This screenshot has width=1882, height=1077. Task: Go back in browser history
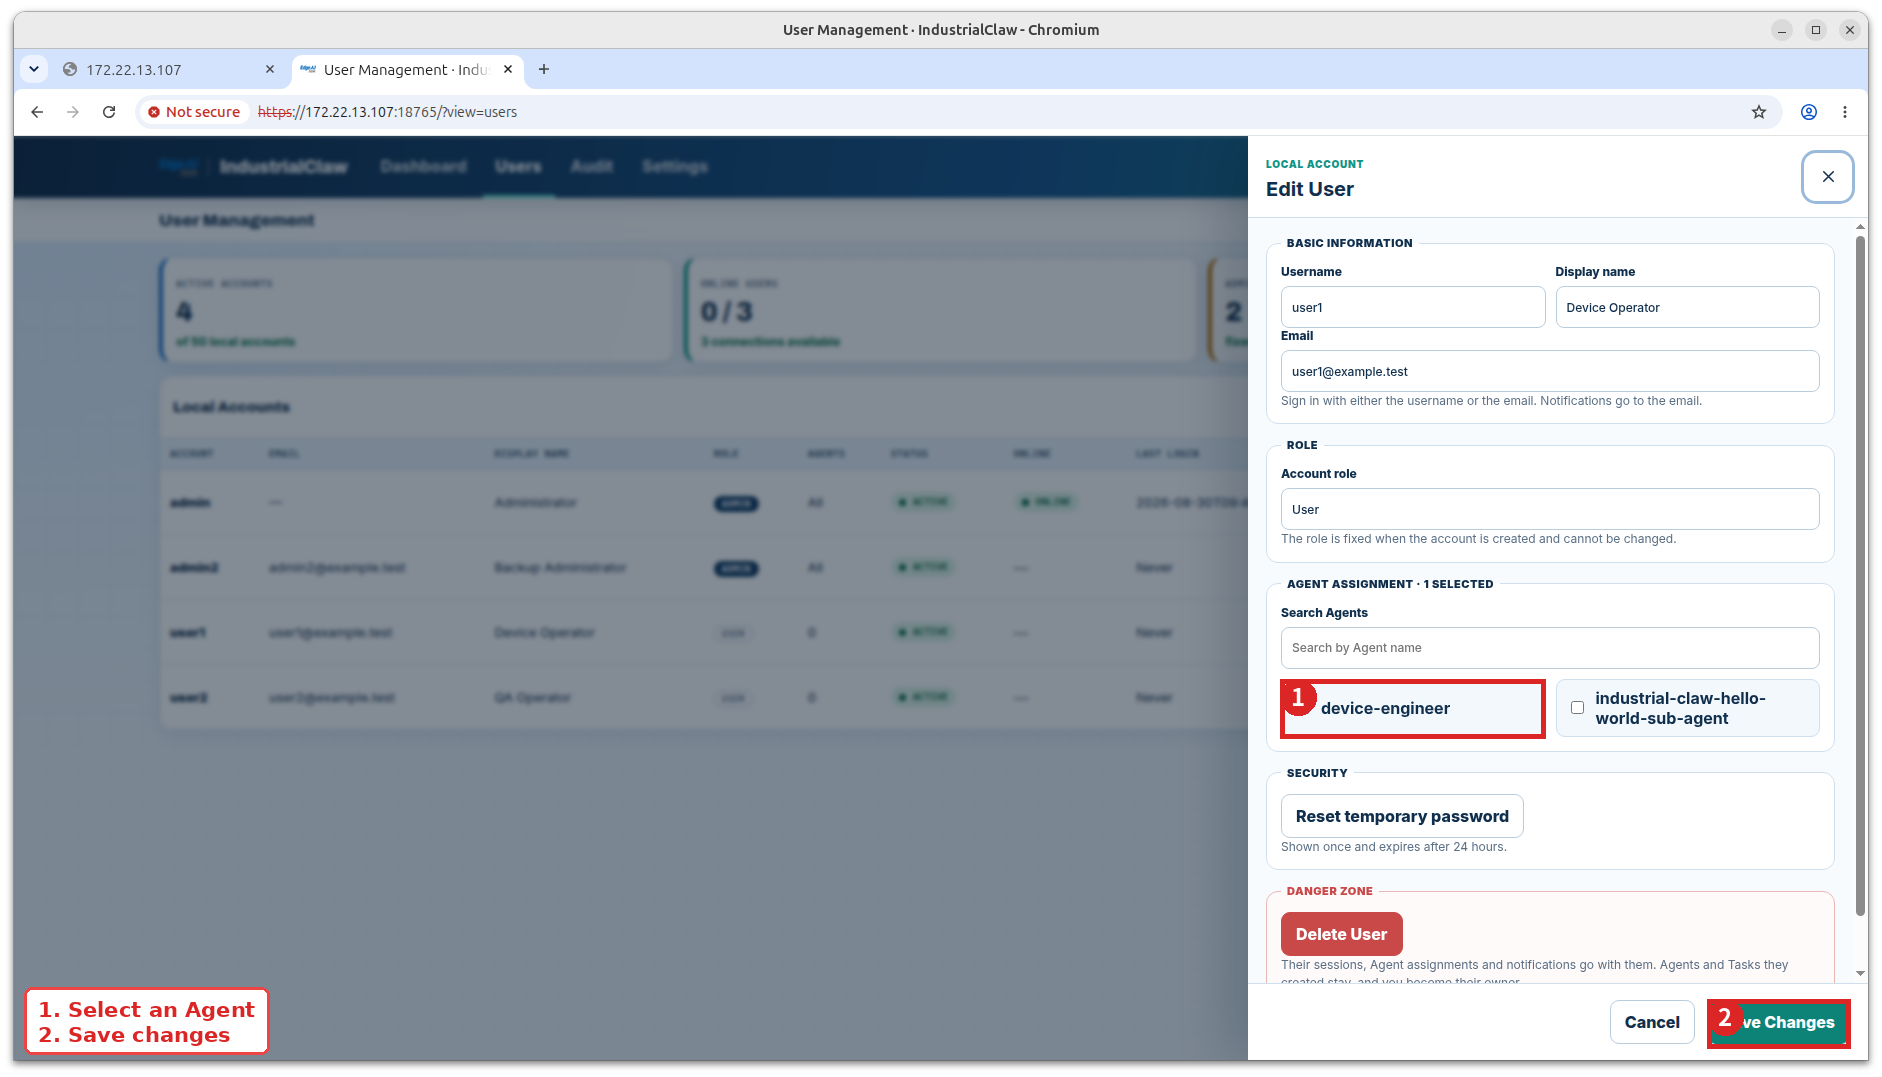coord(37,112)
